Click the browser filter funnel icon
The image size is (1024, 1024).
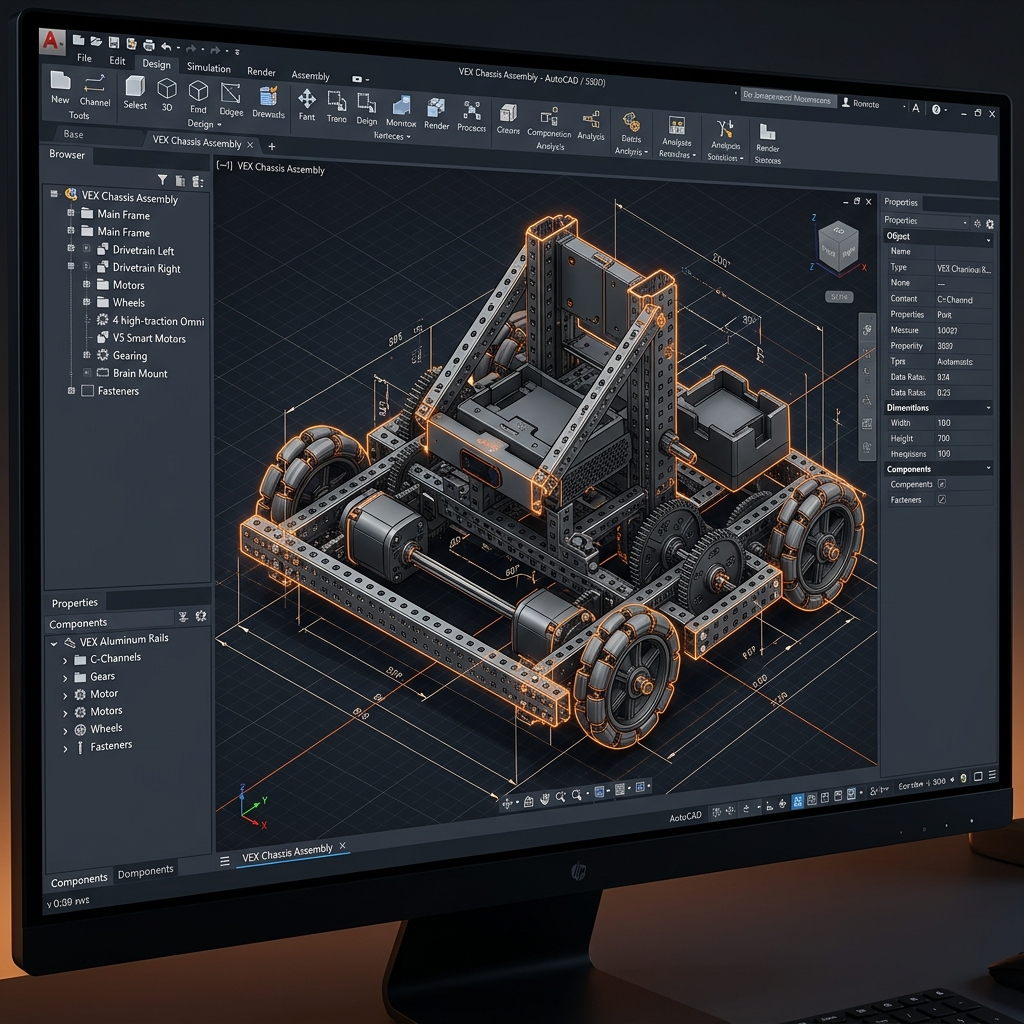162,180
